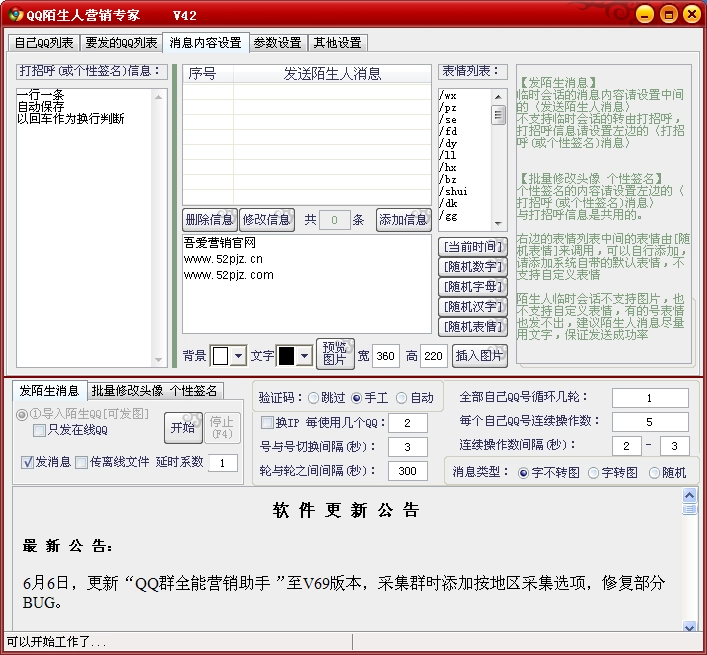The width and height of the screenshot is (707, 655).
Task: Select the 消息内容设置 tab
Action: coord(206,42)
